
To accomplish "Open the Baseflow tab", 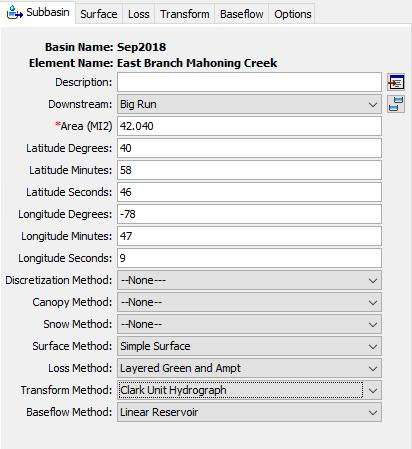I will 242,14.
